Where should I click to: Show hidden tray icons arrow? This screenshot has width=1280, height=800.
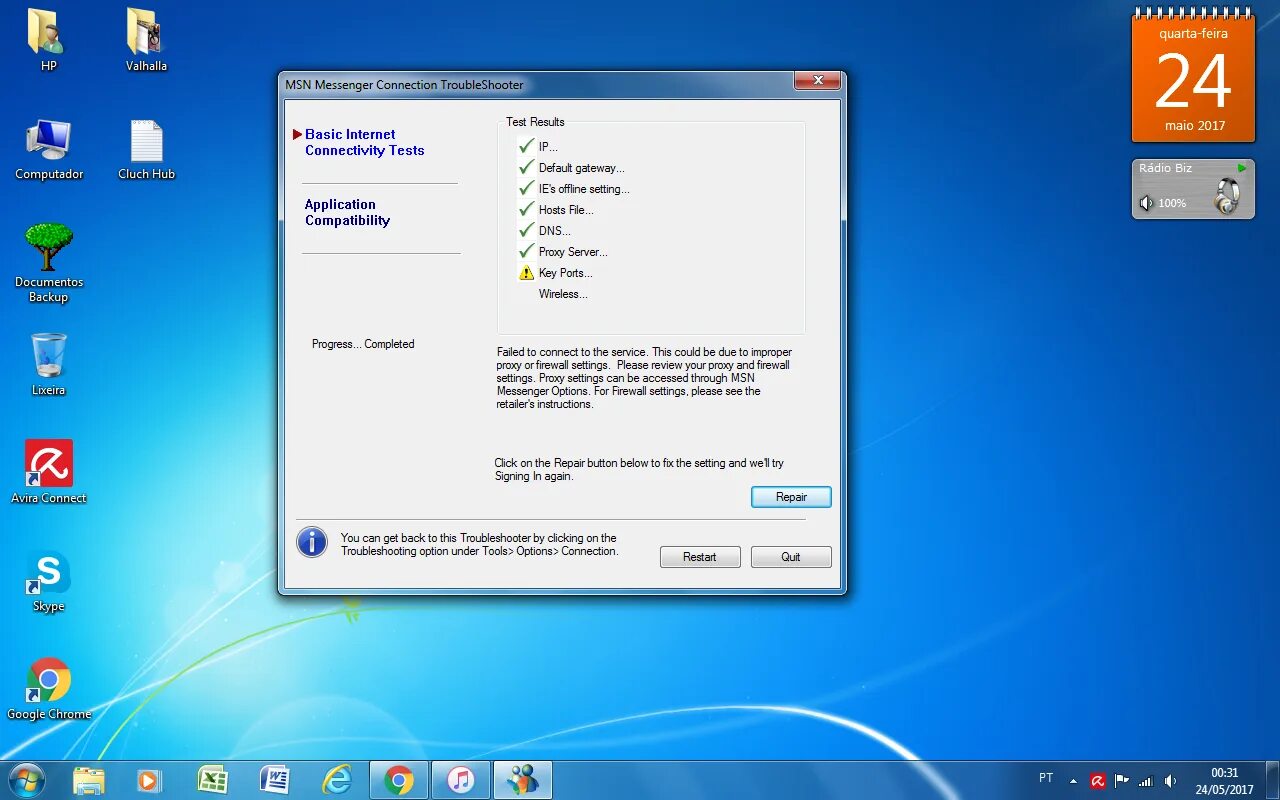tap(1073, 781)
